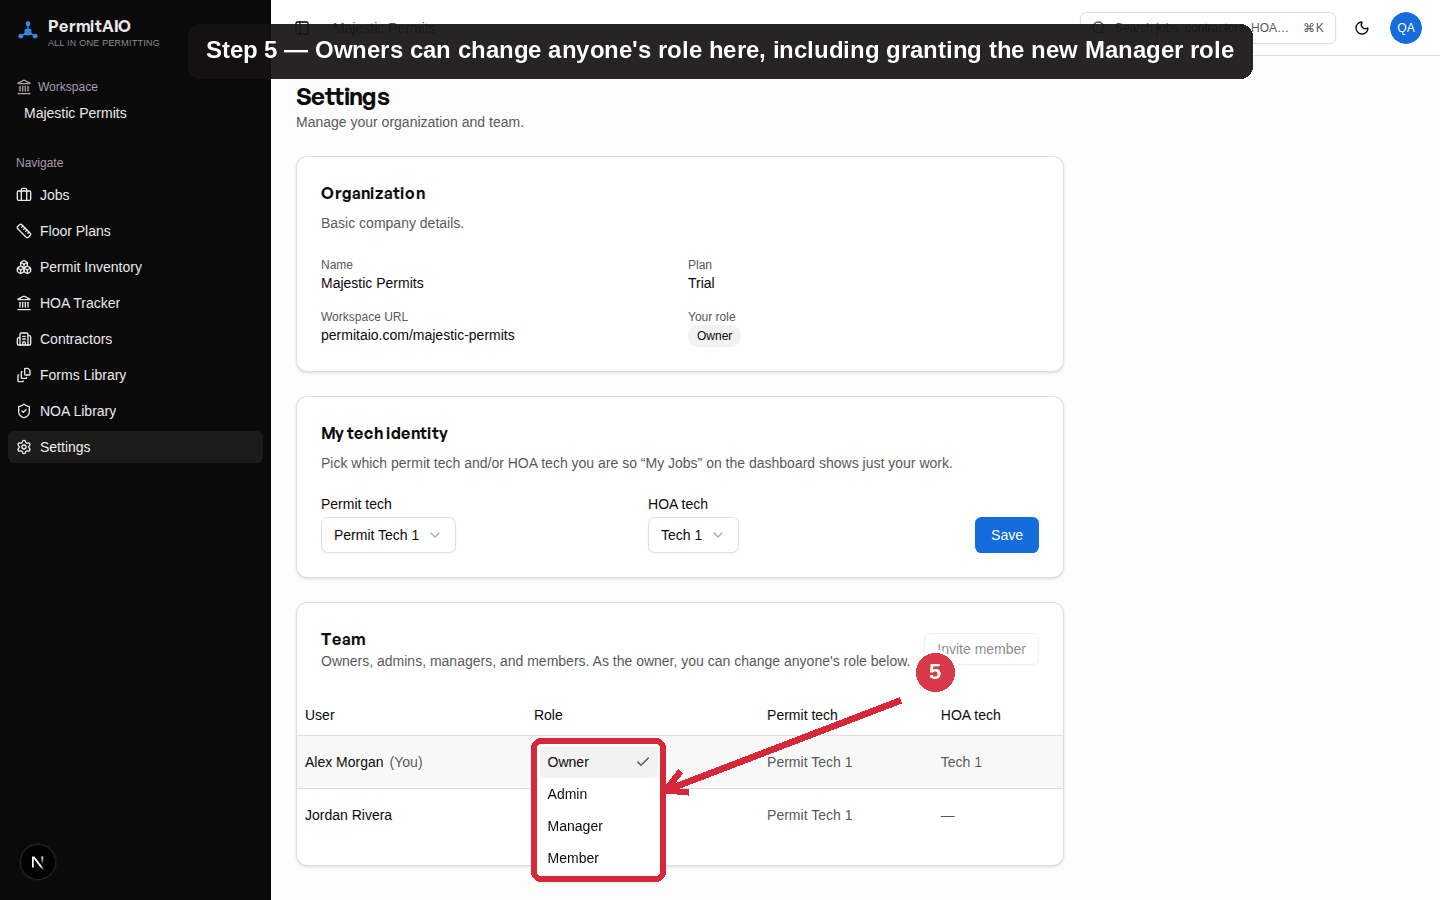The image size is (1440, 900).
Task: Click the Settings gear icon
Action: pos(24,447)
